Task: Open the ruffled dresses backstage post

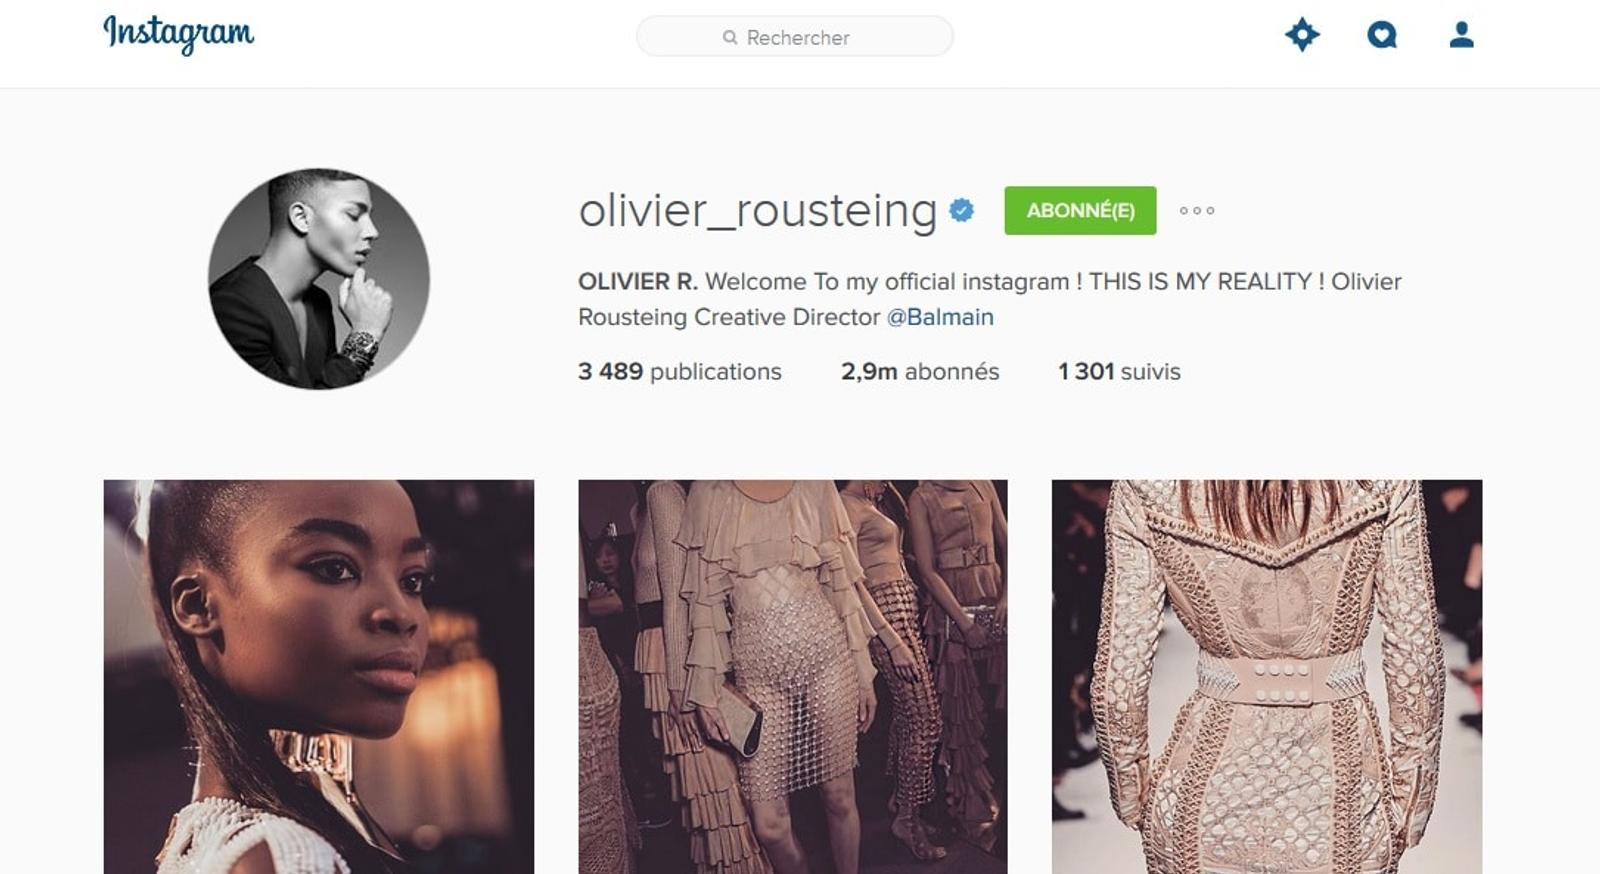Action: click(x=793, y=677)
